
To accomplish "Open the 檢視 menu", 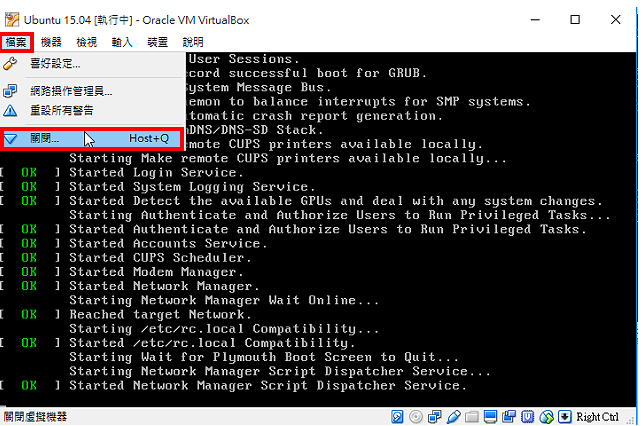I will click(87, 42).
